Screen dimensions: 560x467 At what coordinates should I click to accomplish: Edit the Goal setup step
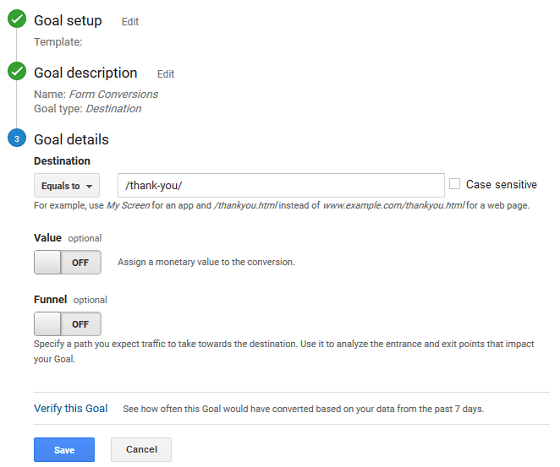click(x=130, y=22)
